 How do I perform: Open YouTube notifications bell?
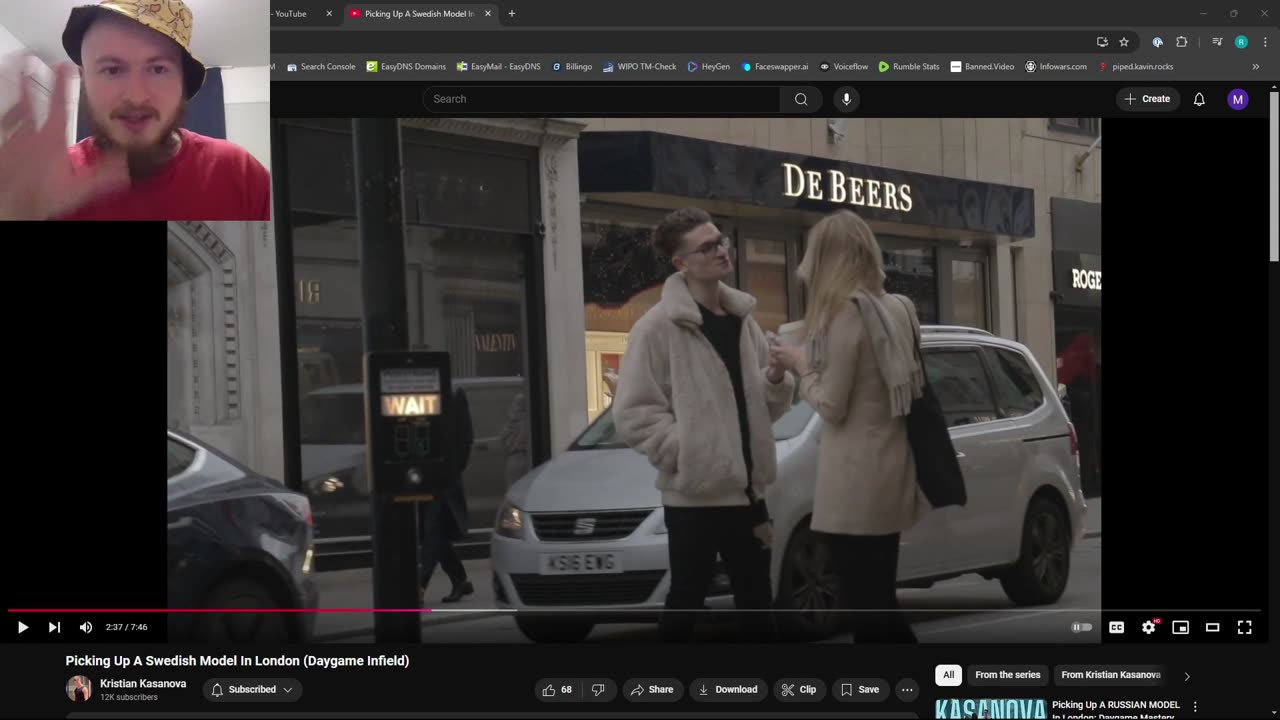coord(1199,99)
